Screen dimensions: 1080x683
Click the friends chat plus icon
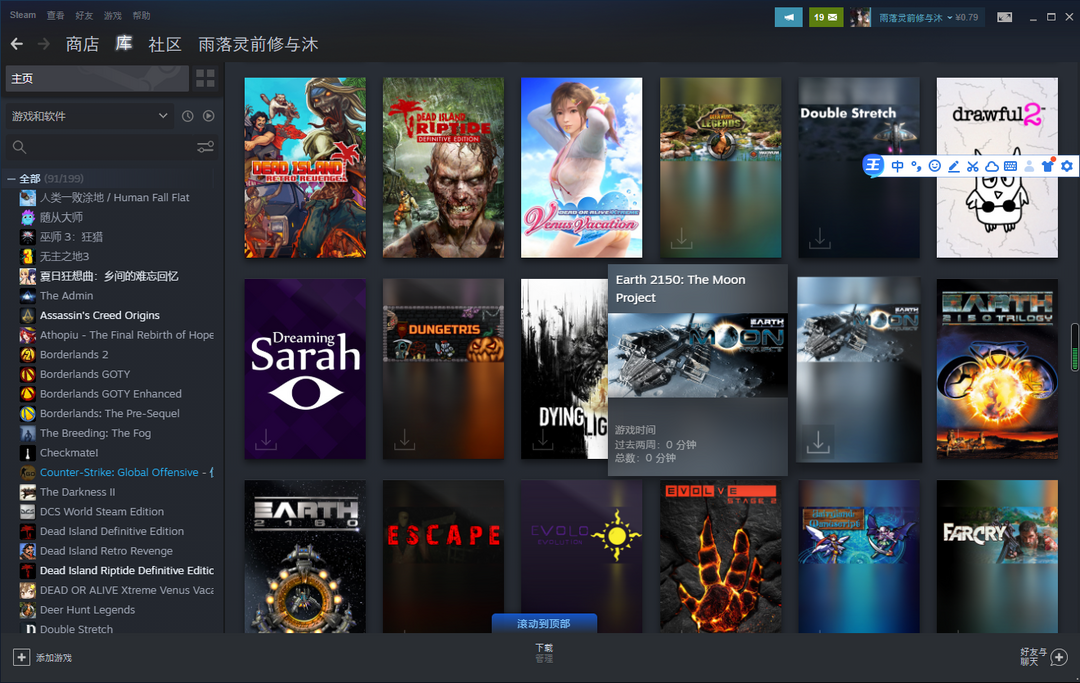click(x=1059, y=658)
